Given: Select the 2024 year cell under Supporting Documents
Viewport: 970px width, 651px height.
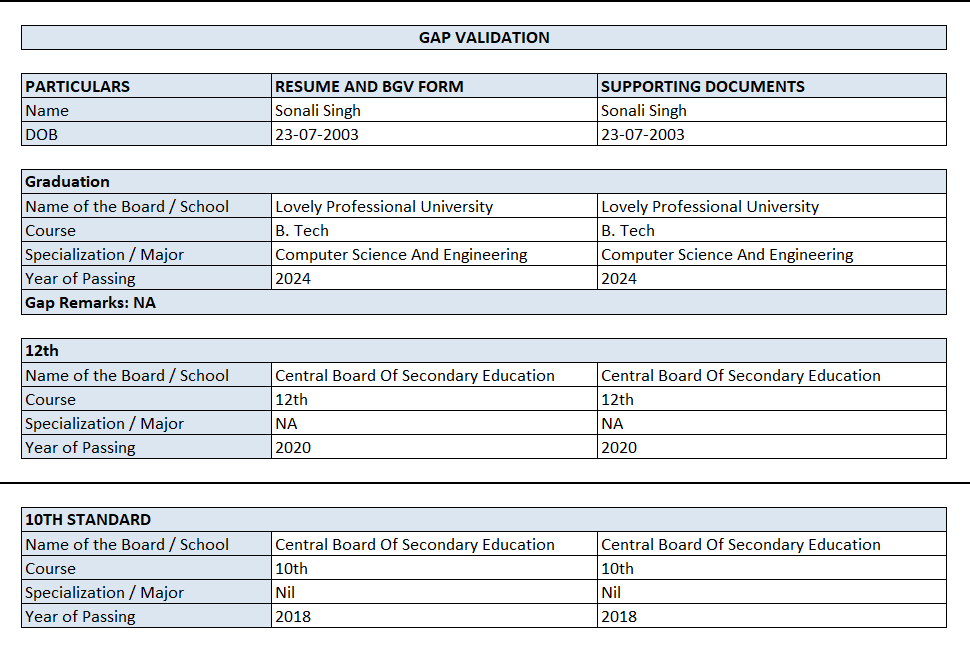Looking at the screenshot, I should [772, 278].
